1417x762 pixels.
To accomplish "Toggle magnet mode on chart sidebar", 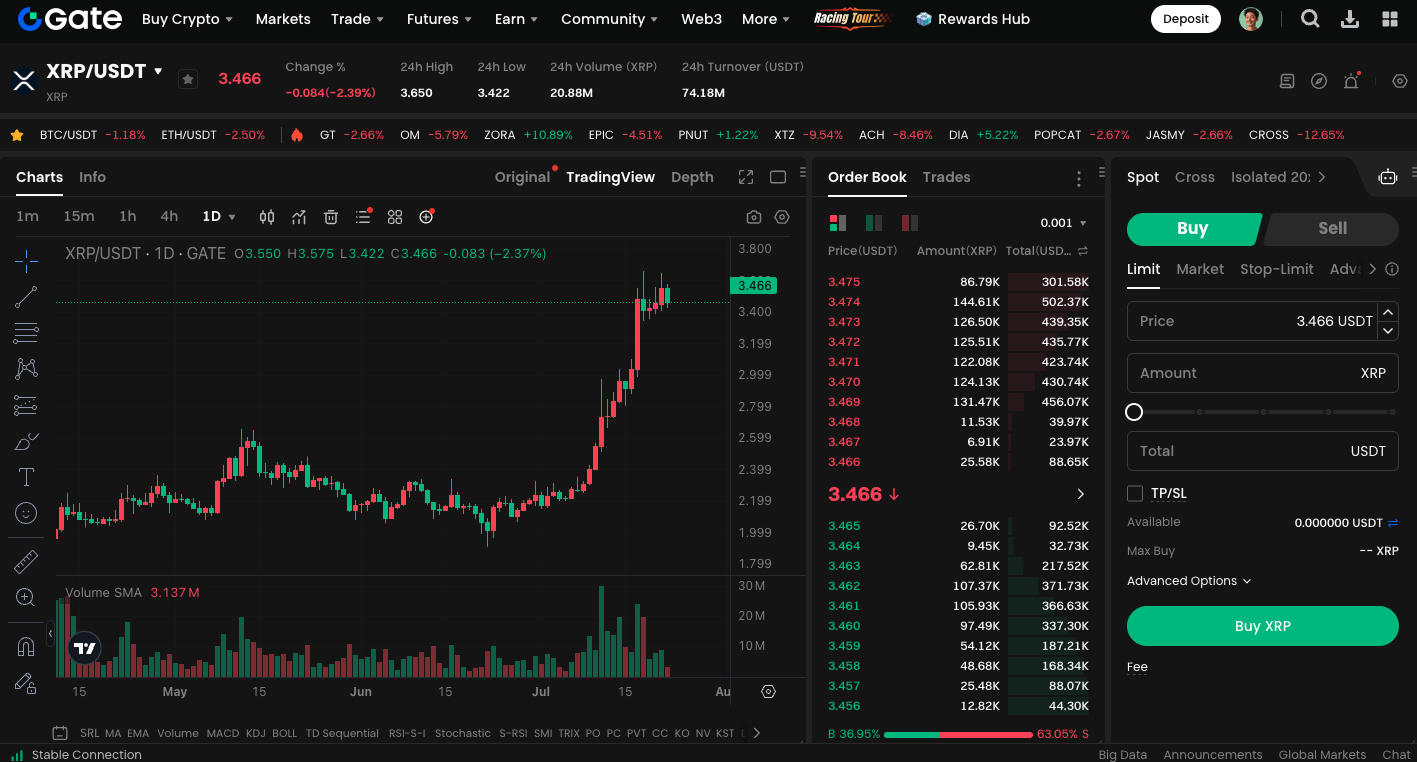I will tap(26, 647).
